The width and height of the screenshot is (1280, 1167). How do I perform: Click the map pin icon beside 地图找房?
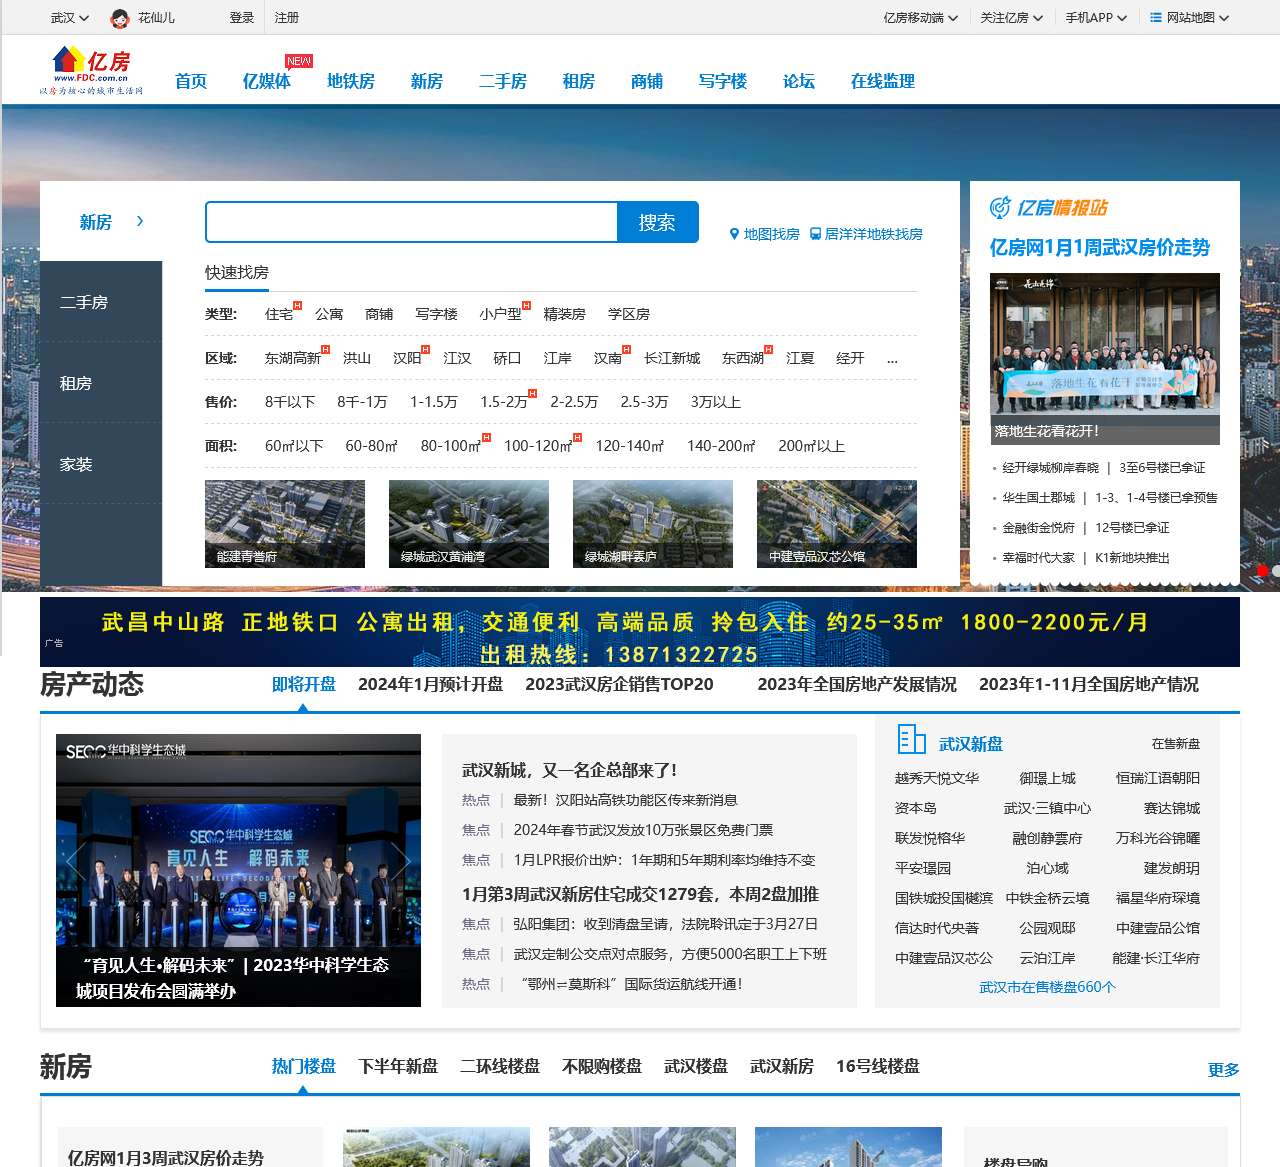tap(734, 235)
